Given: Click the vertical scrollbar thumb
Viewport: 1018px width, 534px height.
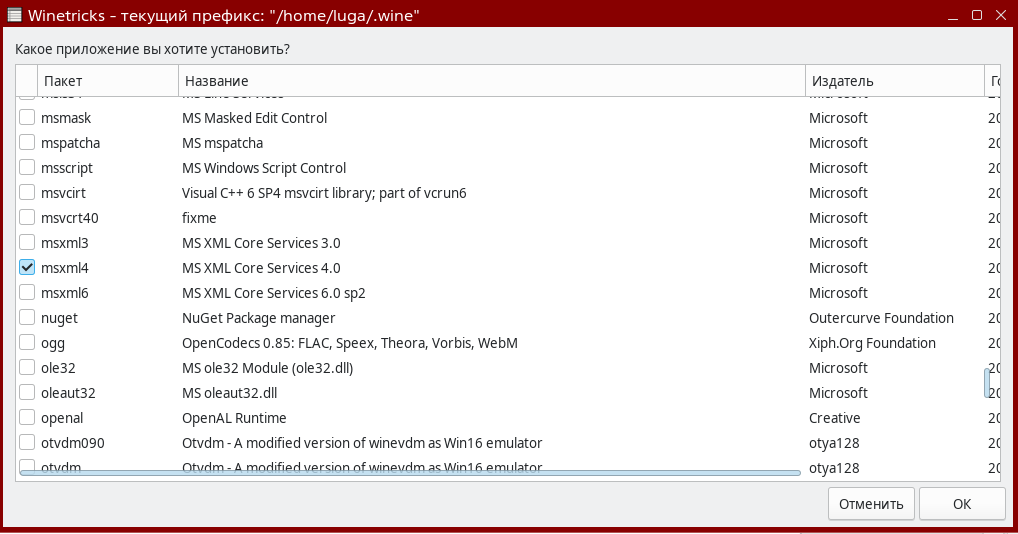Looking at the screenshot, I should pos(987,383).
